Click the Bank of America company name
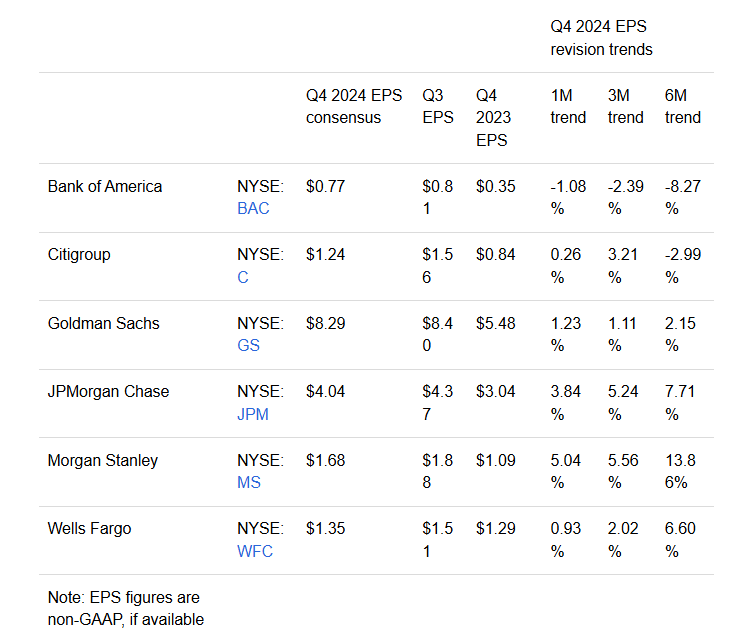746x638 pixels. point(105,187)
